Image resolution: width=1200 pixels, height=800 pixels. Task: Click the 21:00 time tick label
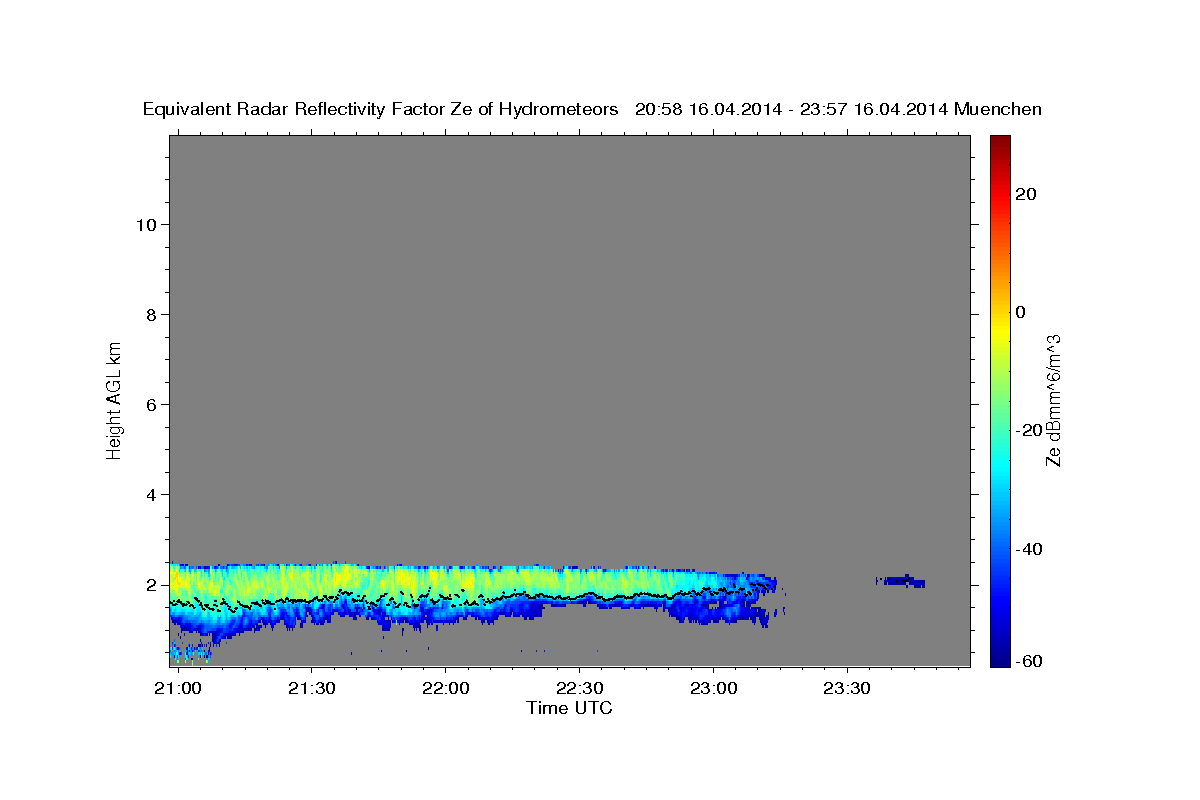(x=178, y=688)
